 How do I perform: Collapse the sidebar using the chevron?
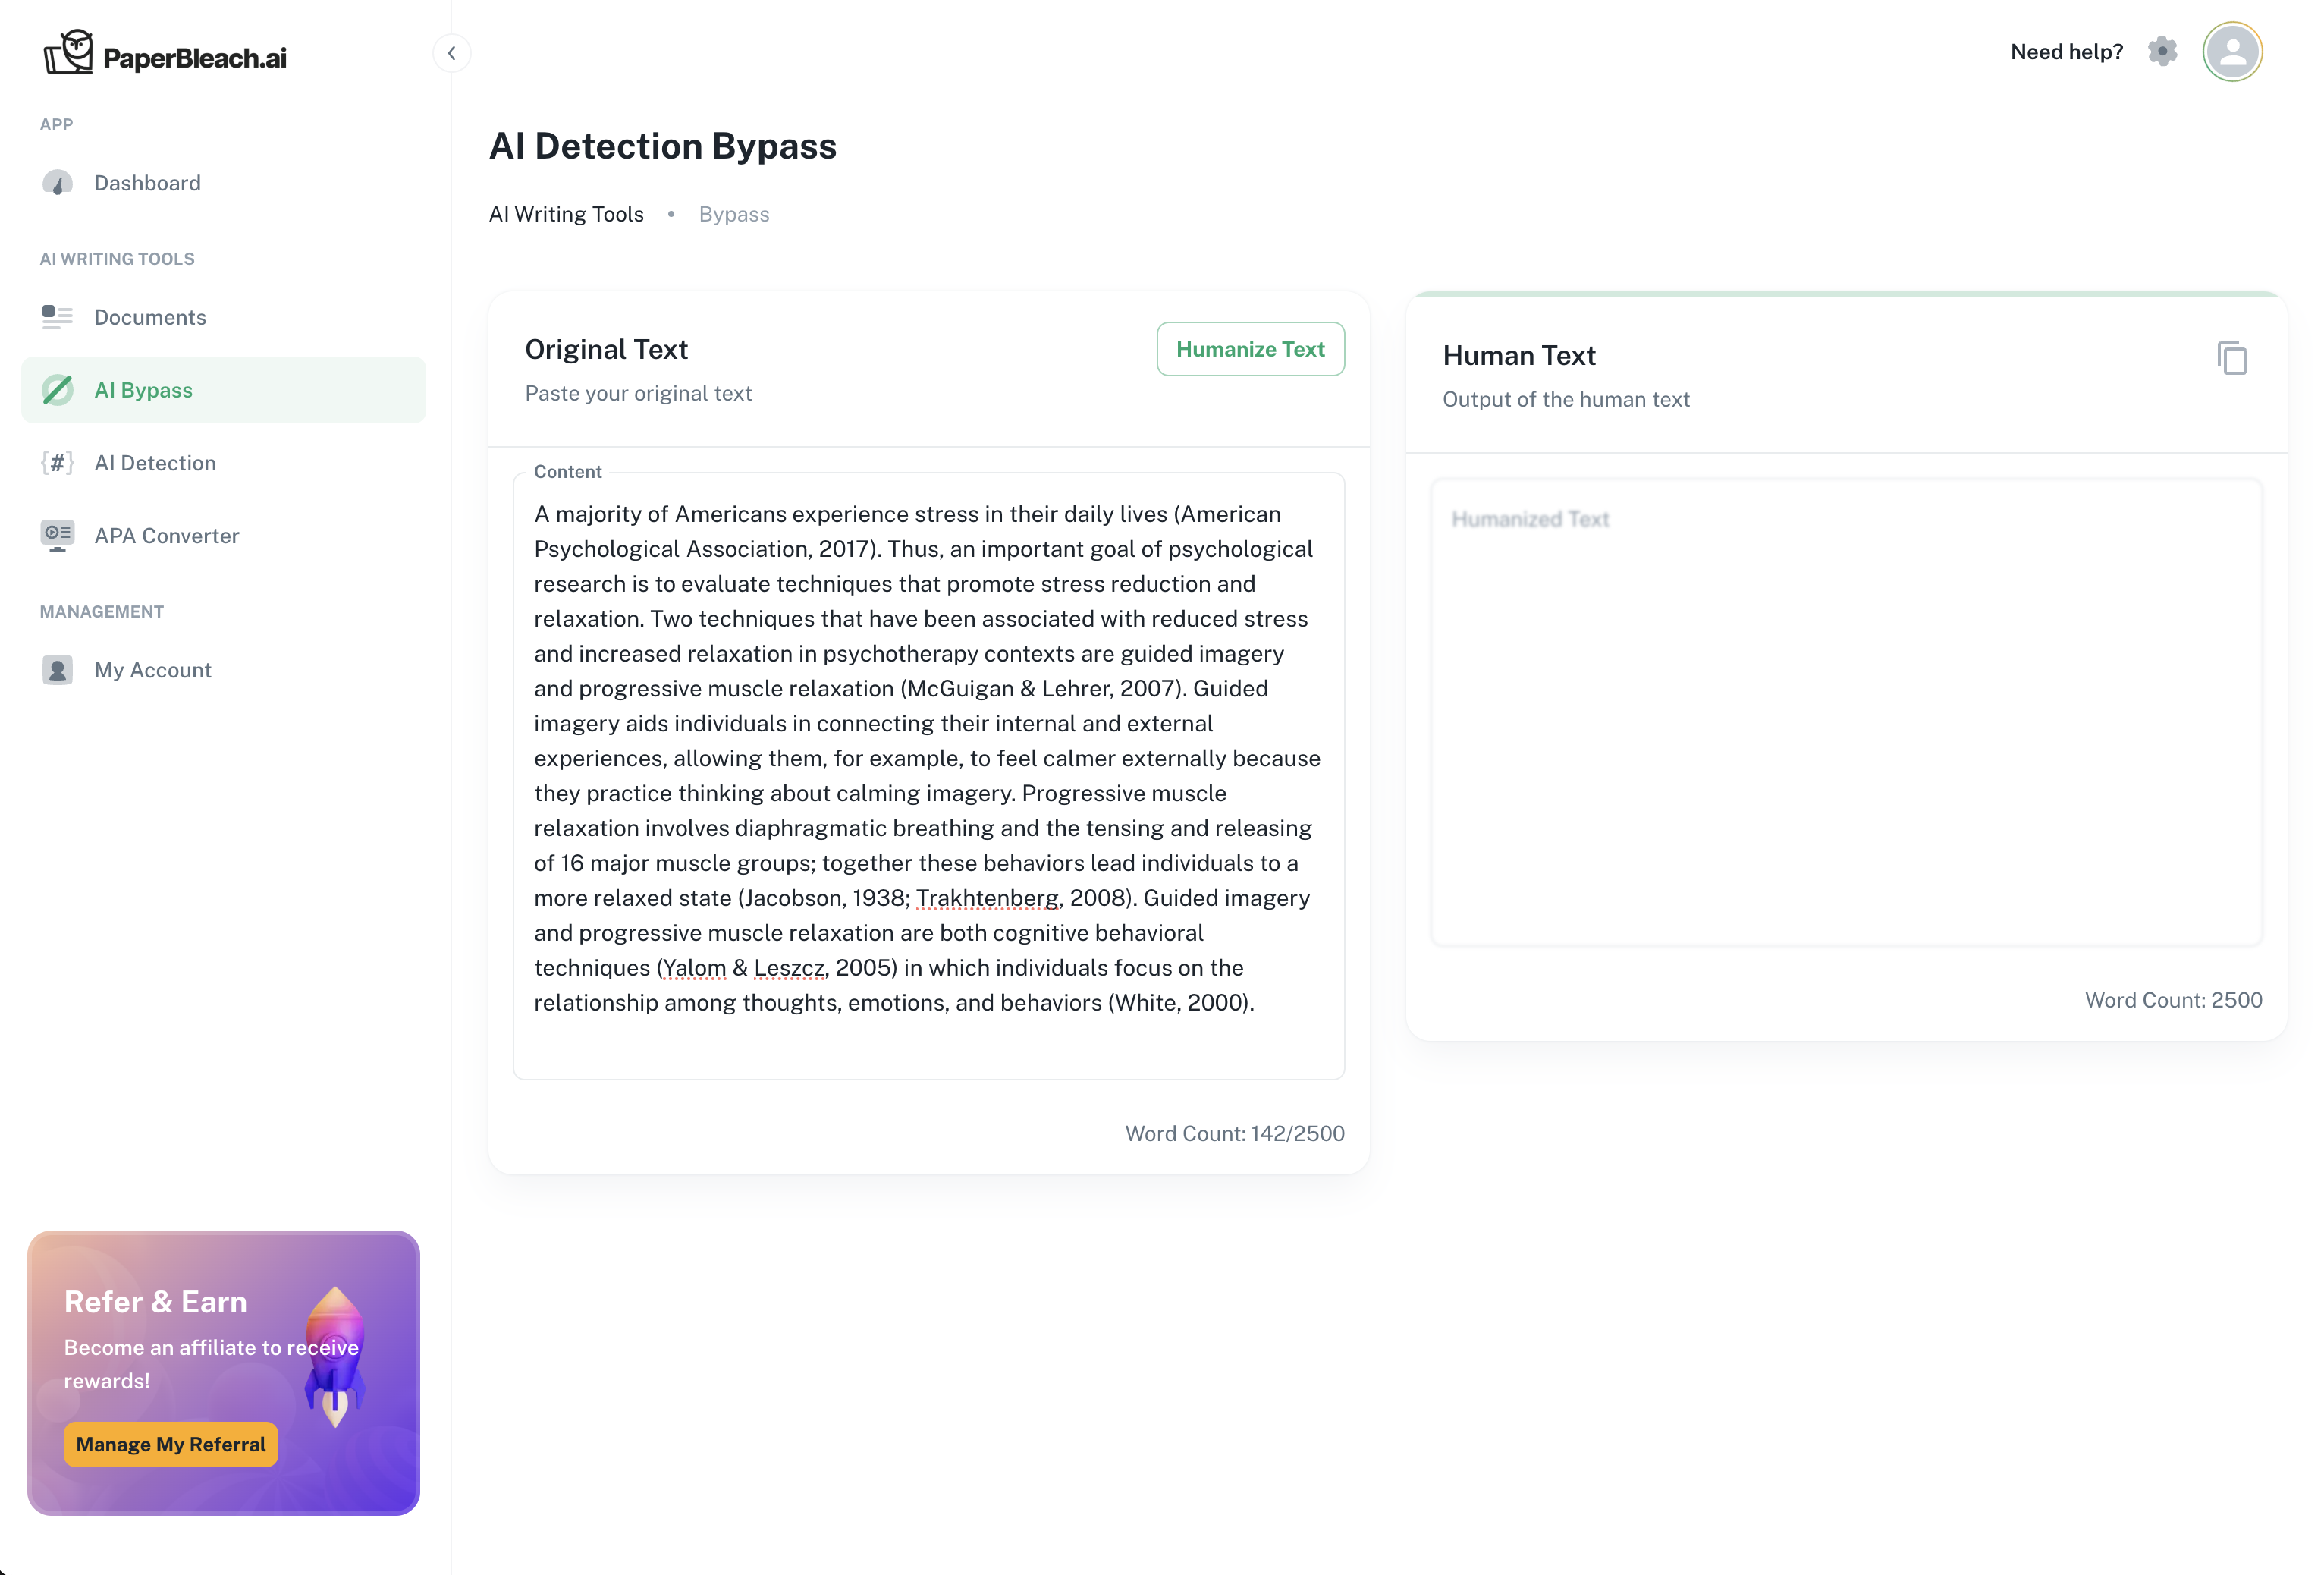tap(452, 53)
